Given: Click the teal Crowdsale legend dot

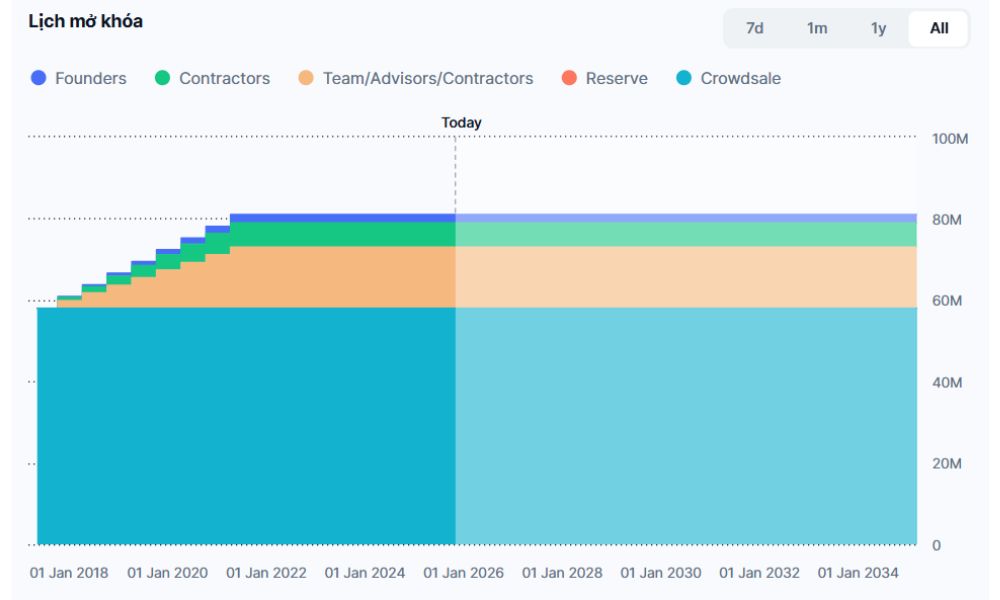Looking at the screenshot, I should coord(684,78).
